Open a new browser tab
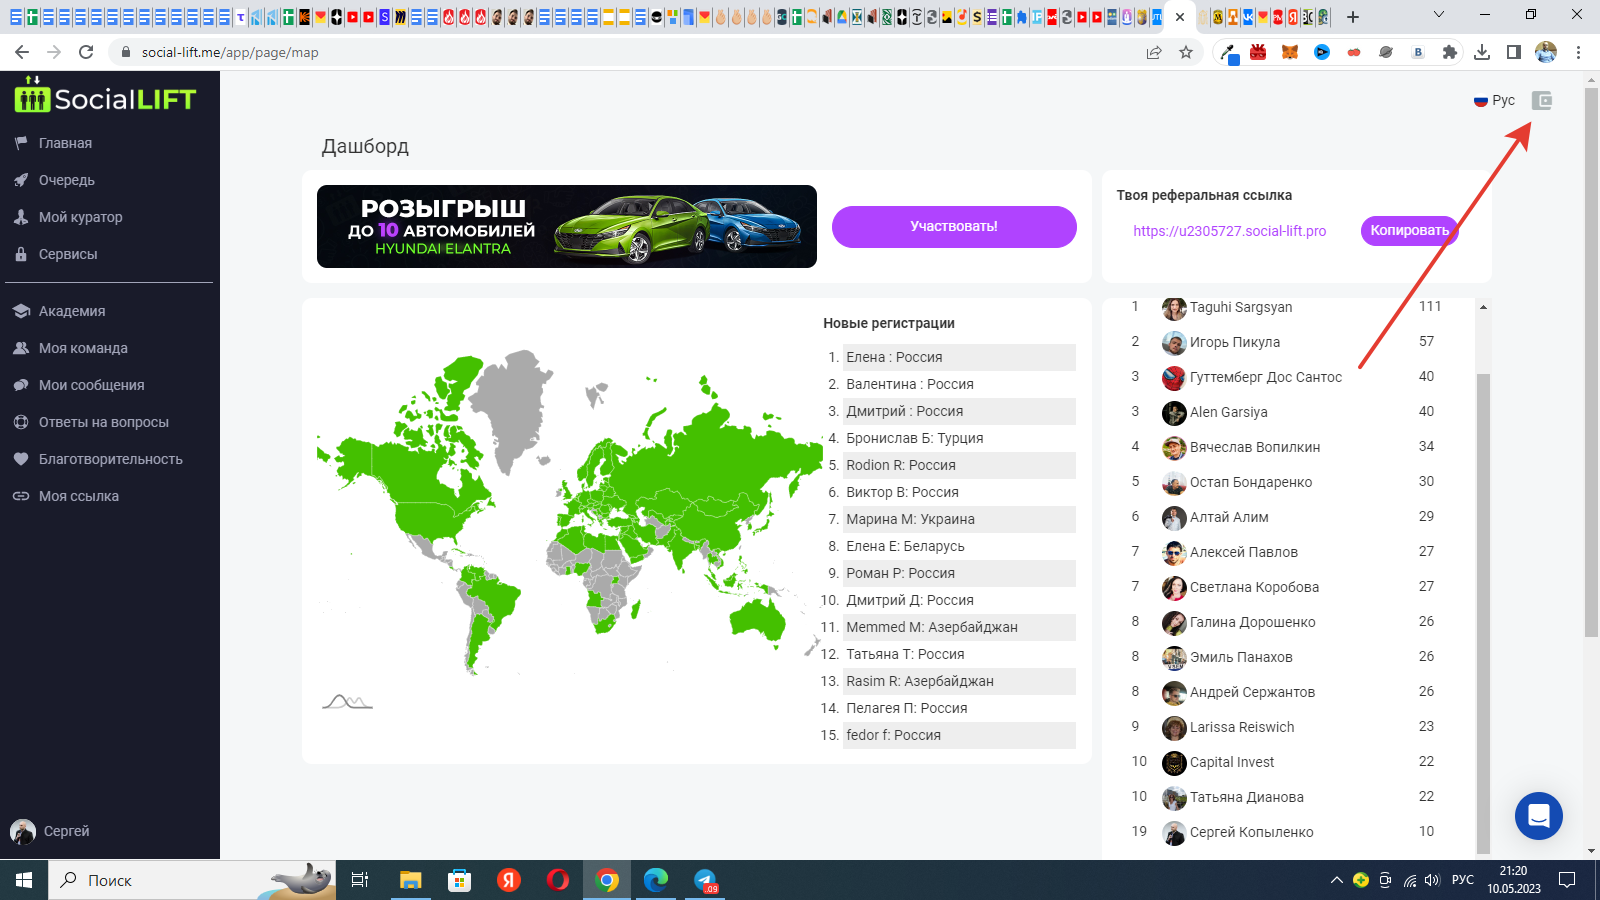This screenshot has height=900, width=1600. [x=1353, y=16]
